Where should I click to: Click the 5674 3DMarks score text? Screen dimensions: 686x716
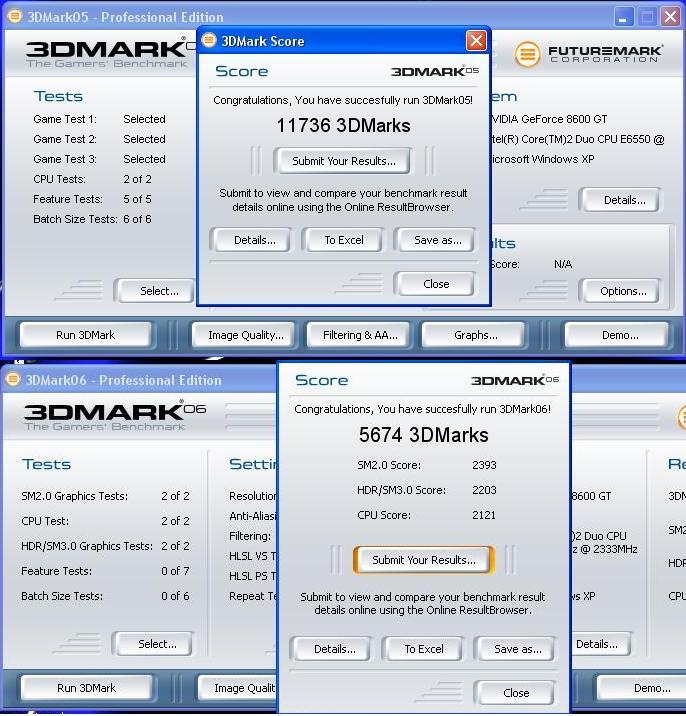(423, 434)
